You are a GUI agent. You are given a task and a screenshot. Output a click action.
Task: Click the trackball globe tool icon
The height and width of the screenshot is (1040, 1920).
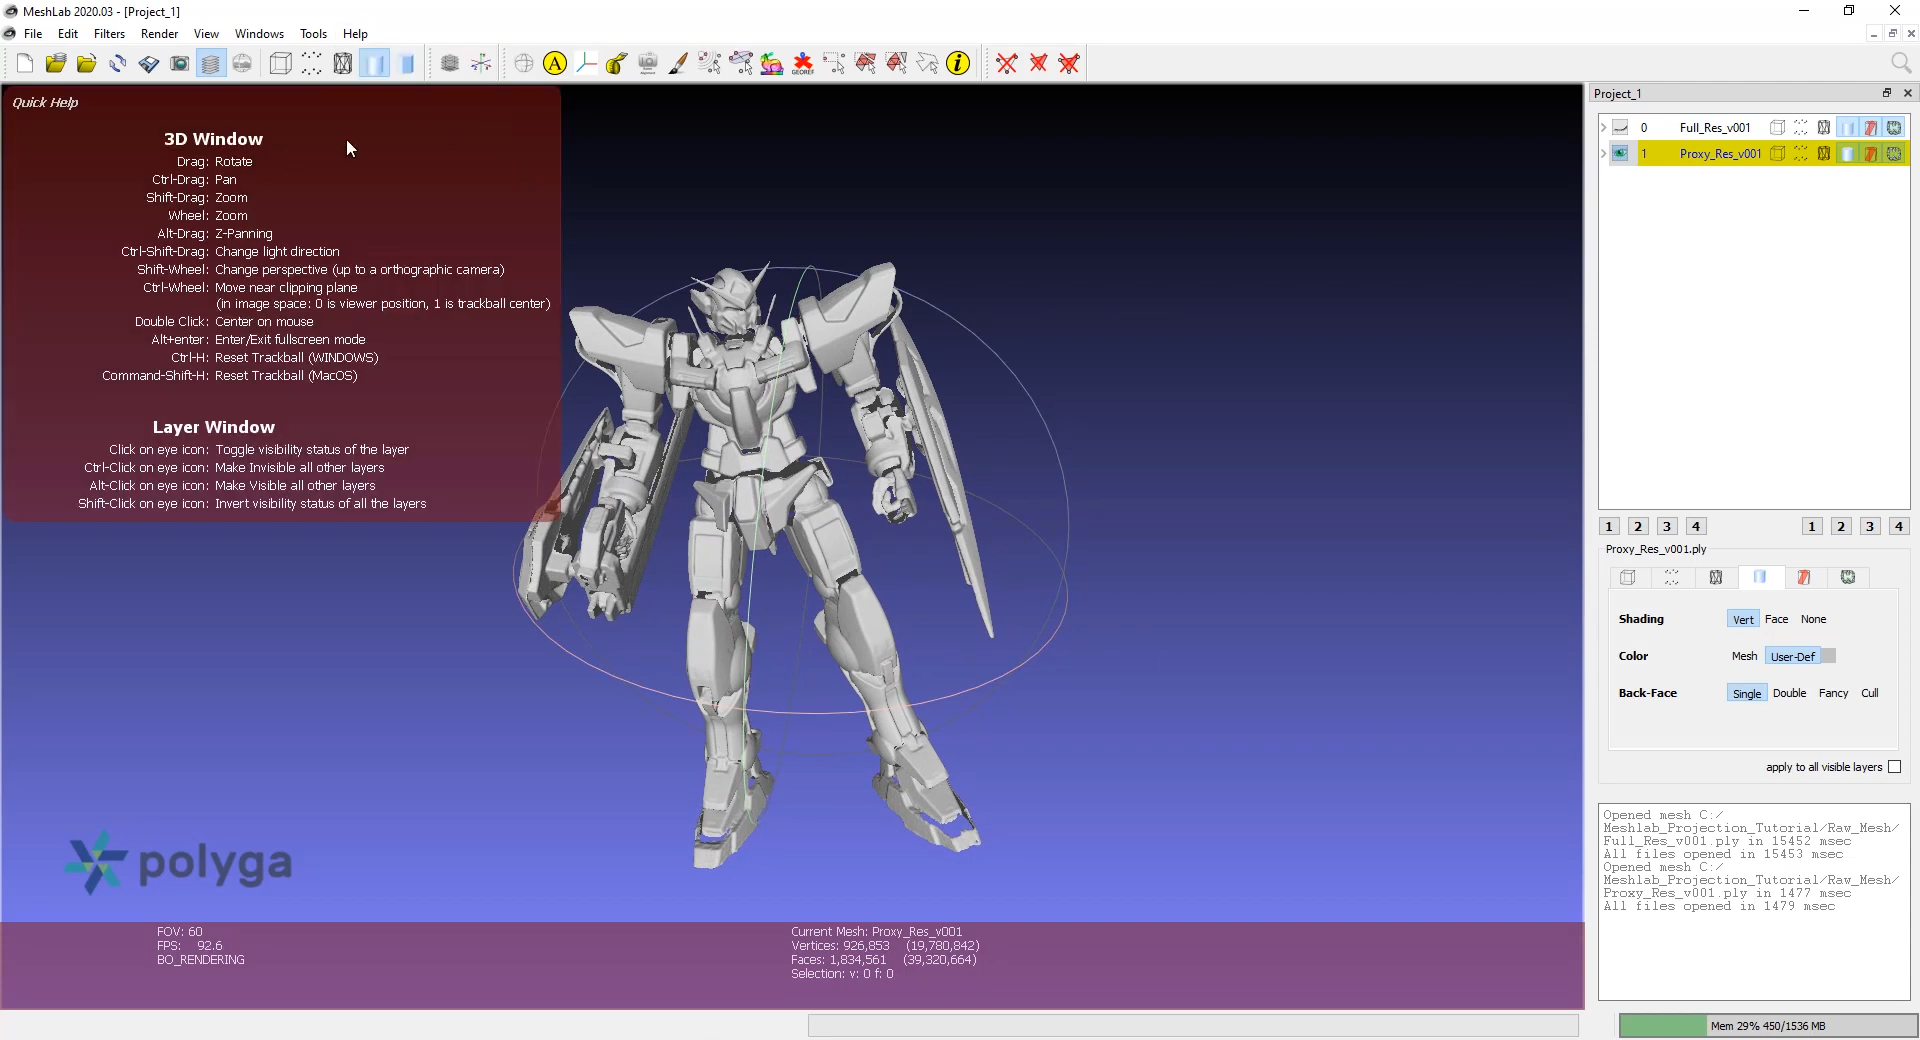[x=524, y=64]
